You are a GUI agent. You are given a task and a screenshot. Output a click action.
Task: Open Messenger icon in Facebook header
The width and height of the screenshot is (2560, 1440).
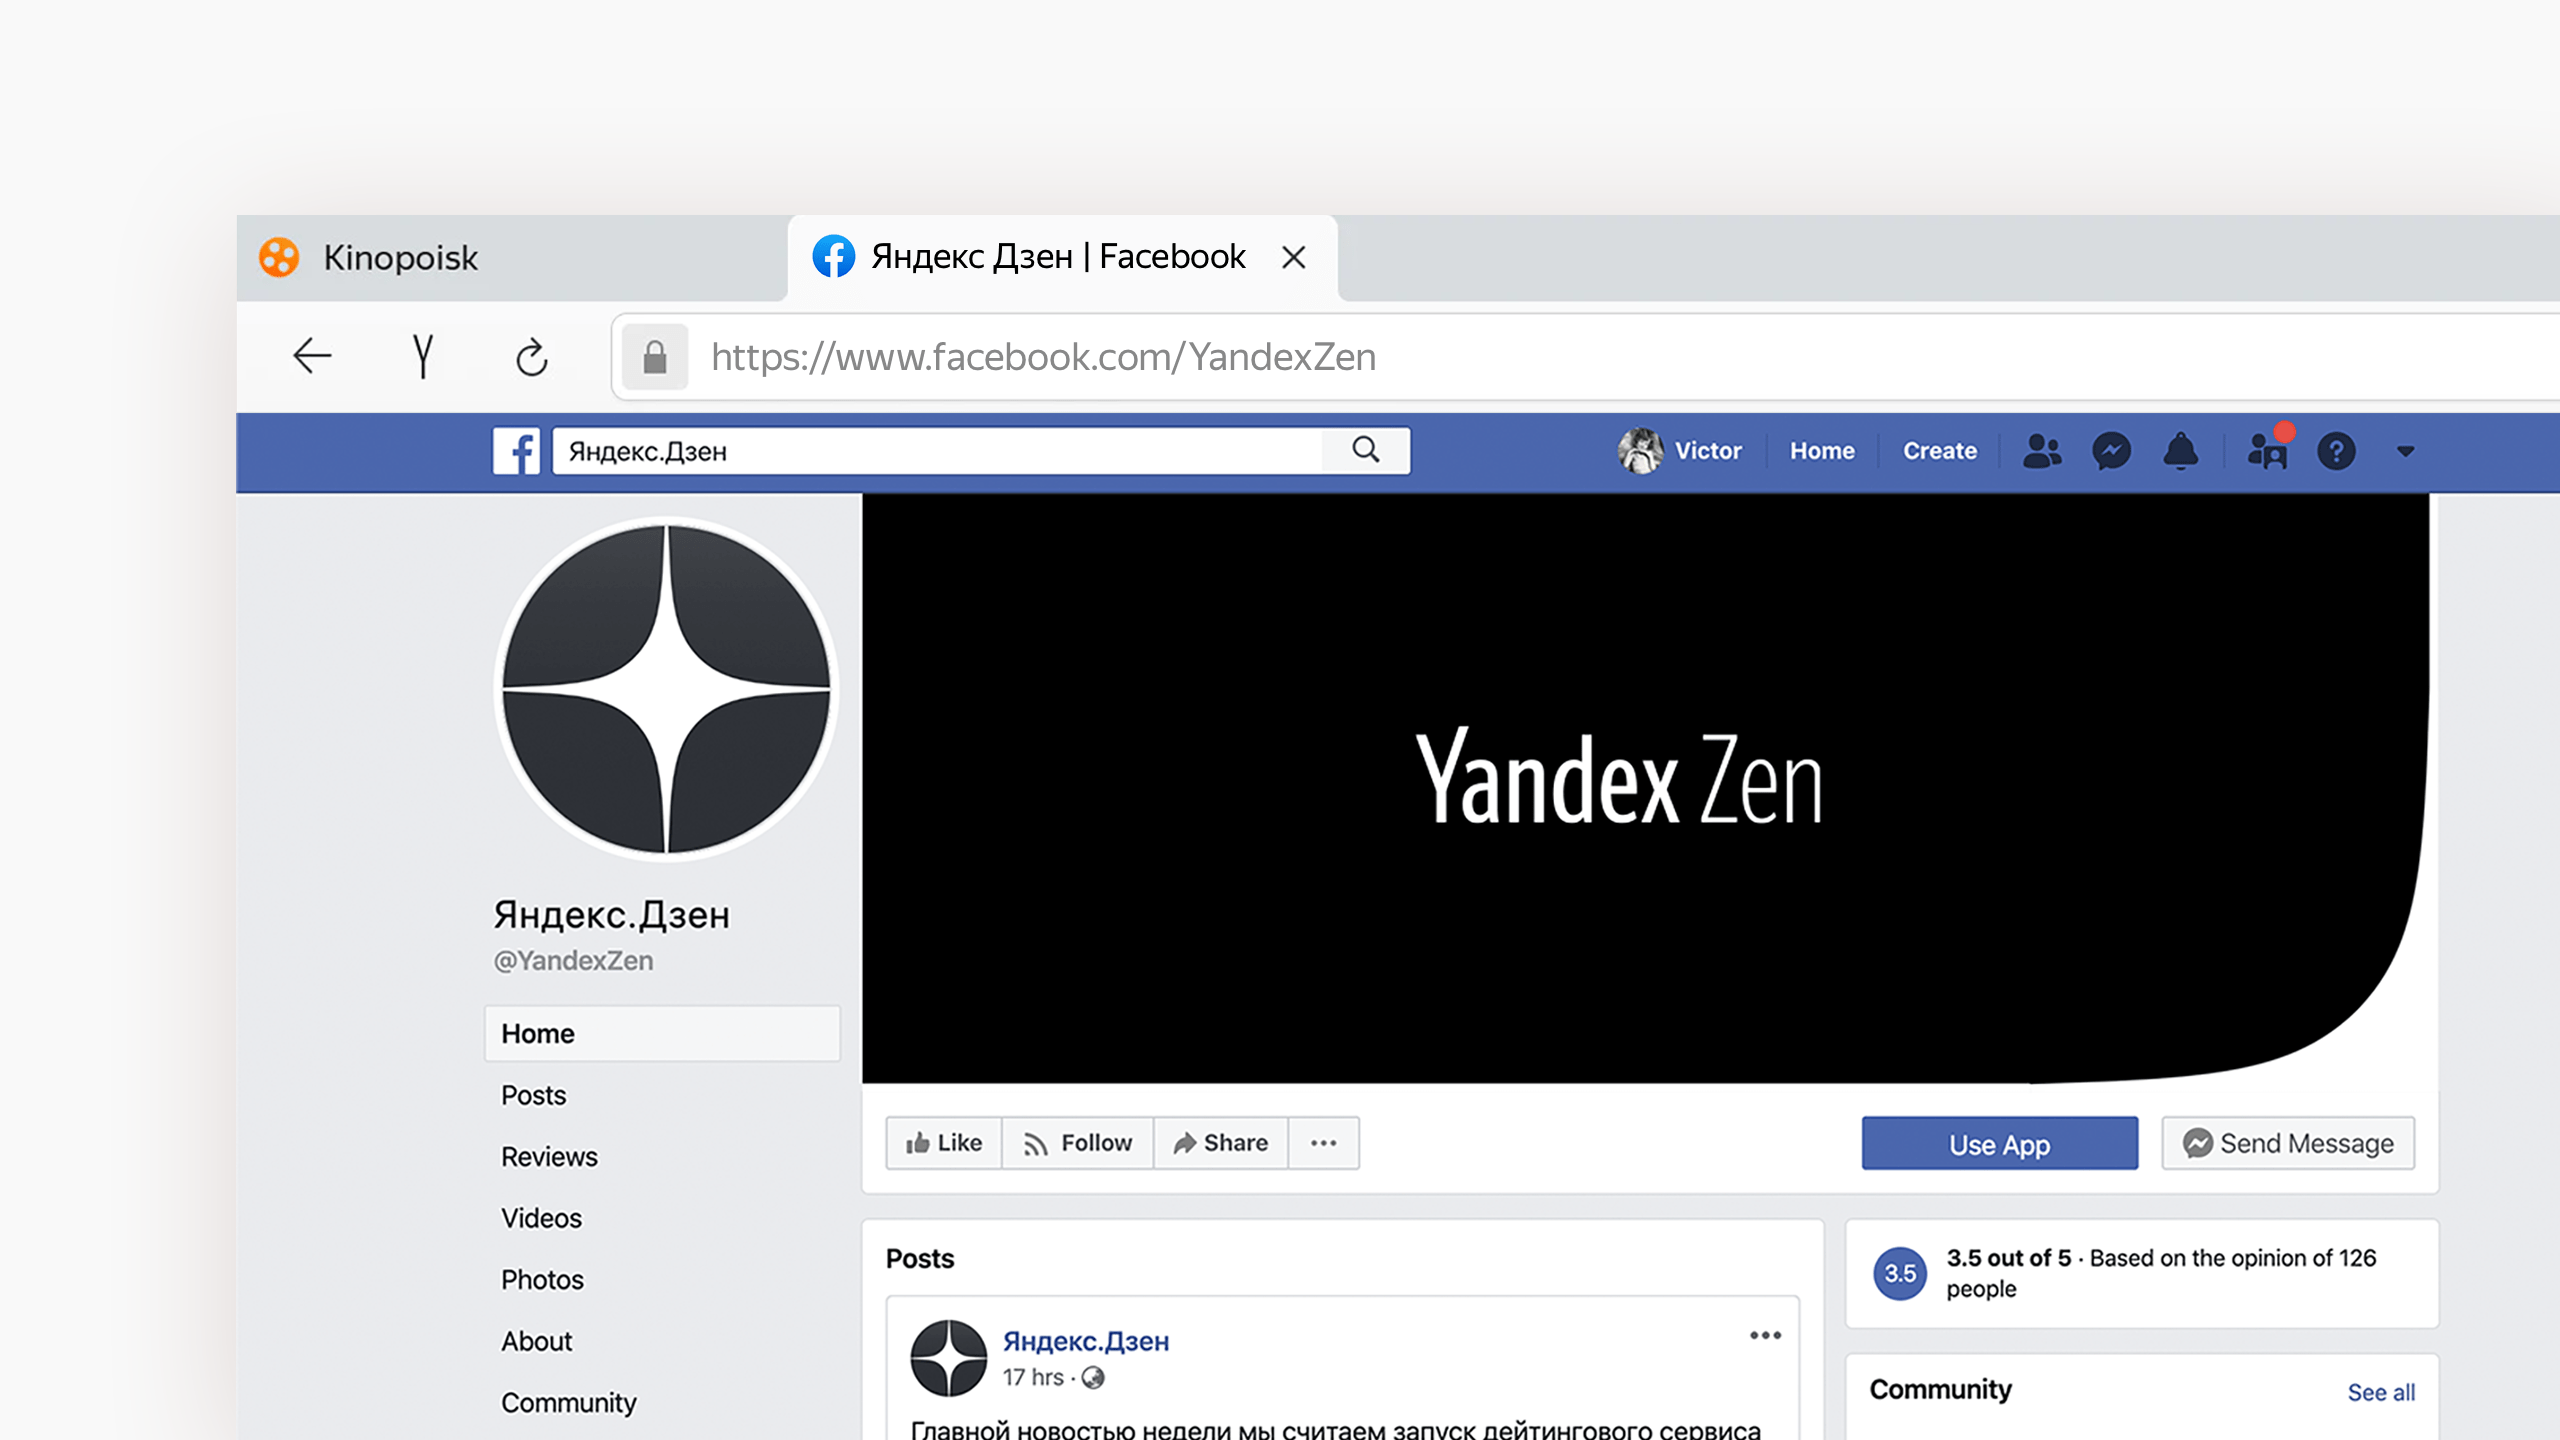pos(2111,451)
